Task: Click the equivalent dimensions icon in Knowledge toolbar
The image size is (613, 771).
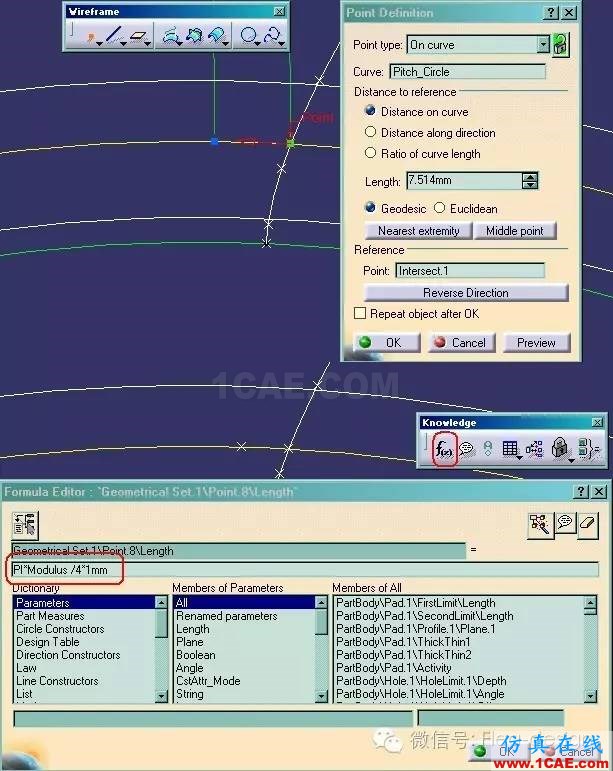Action: pos(589,448)
